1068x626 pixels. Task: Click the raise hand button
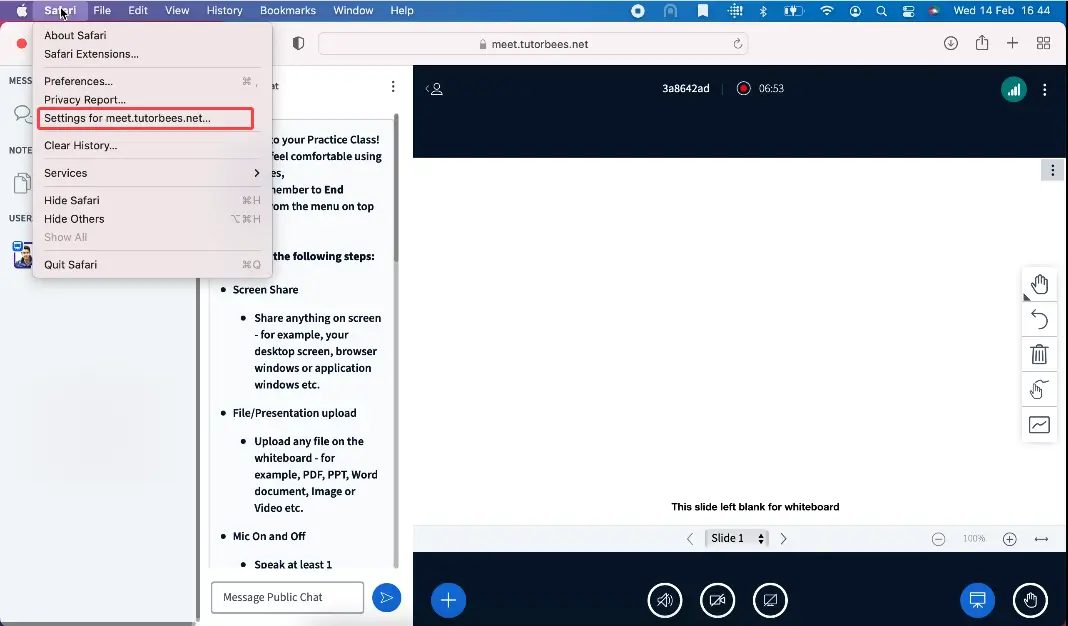pos(1030,600)
